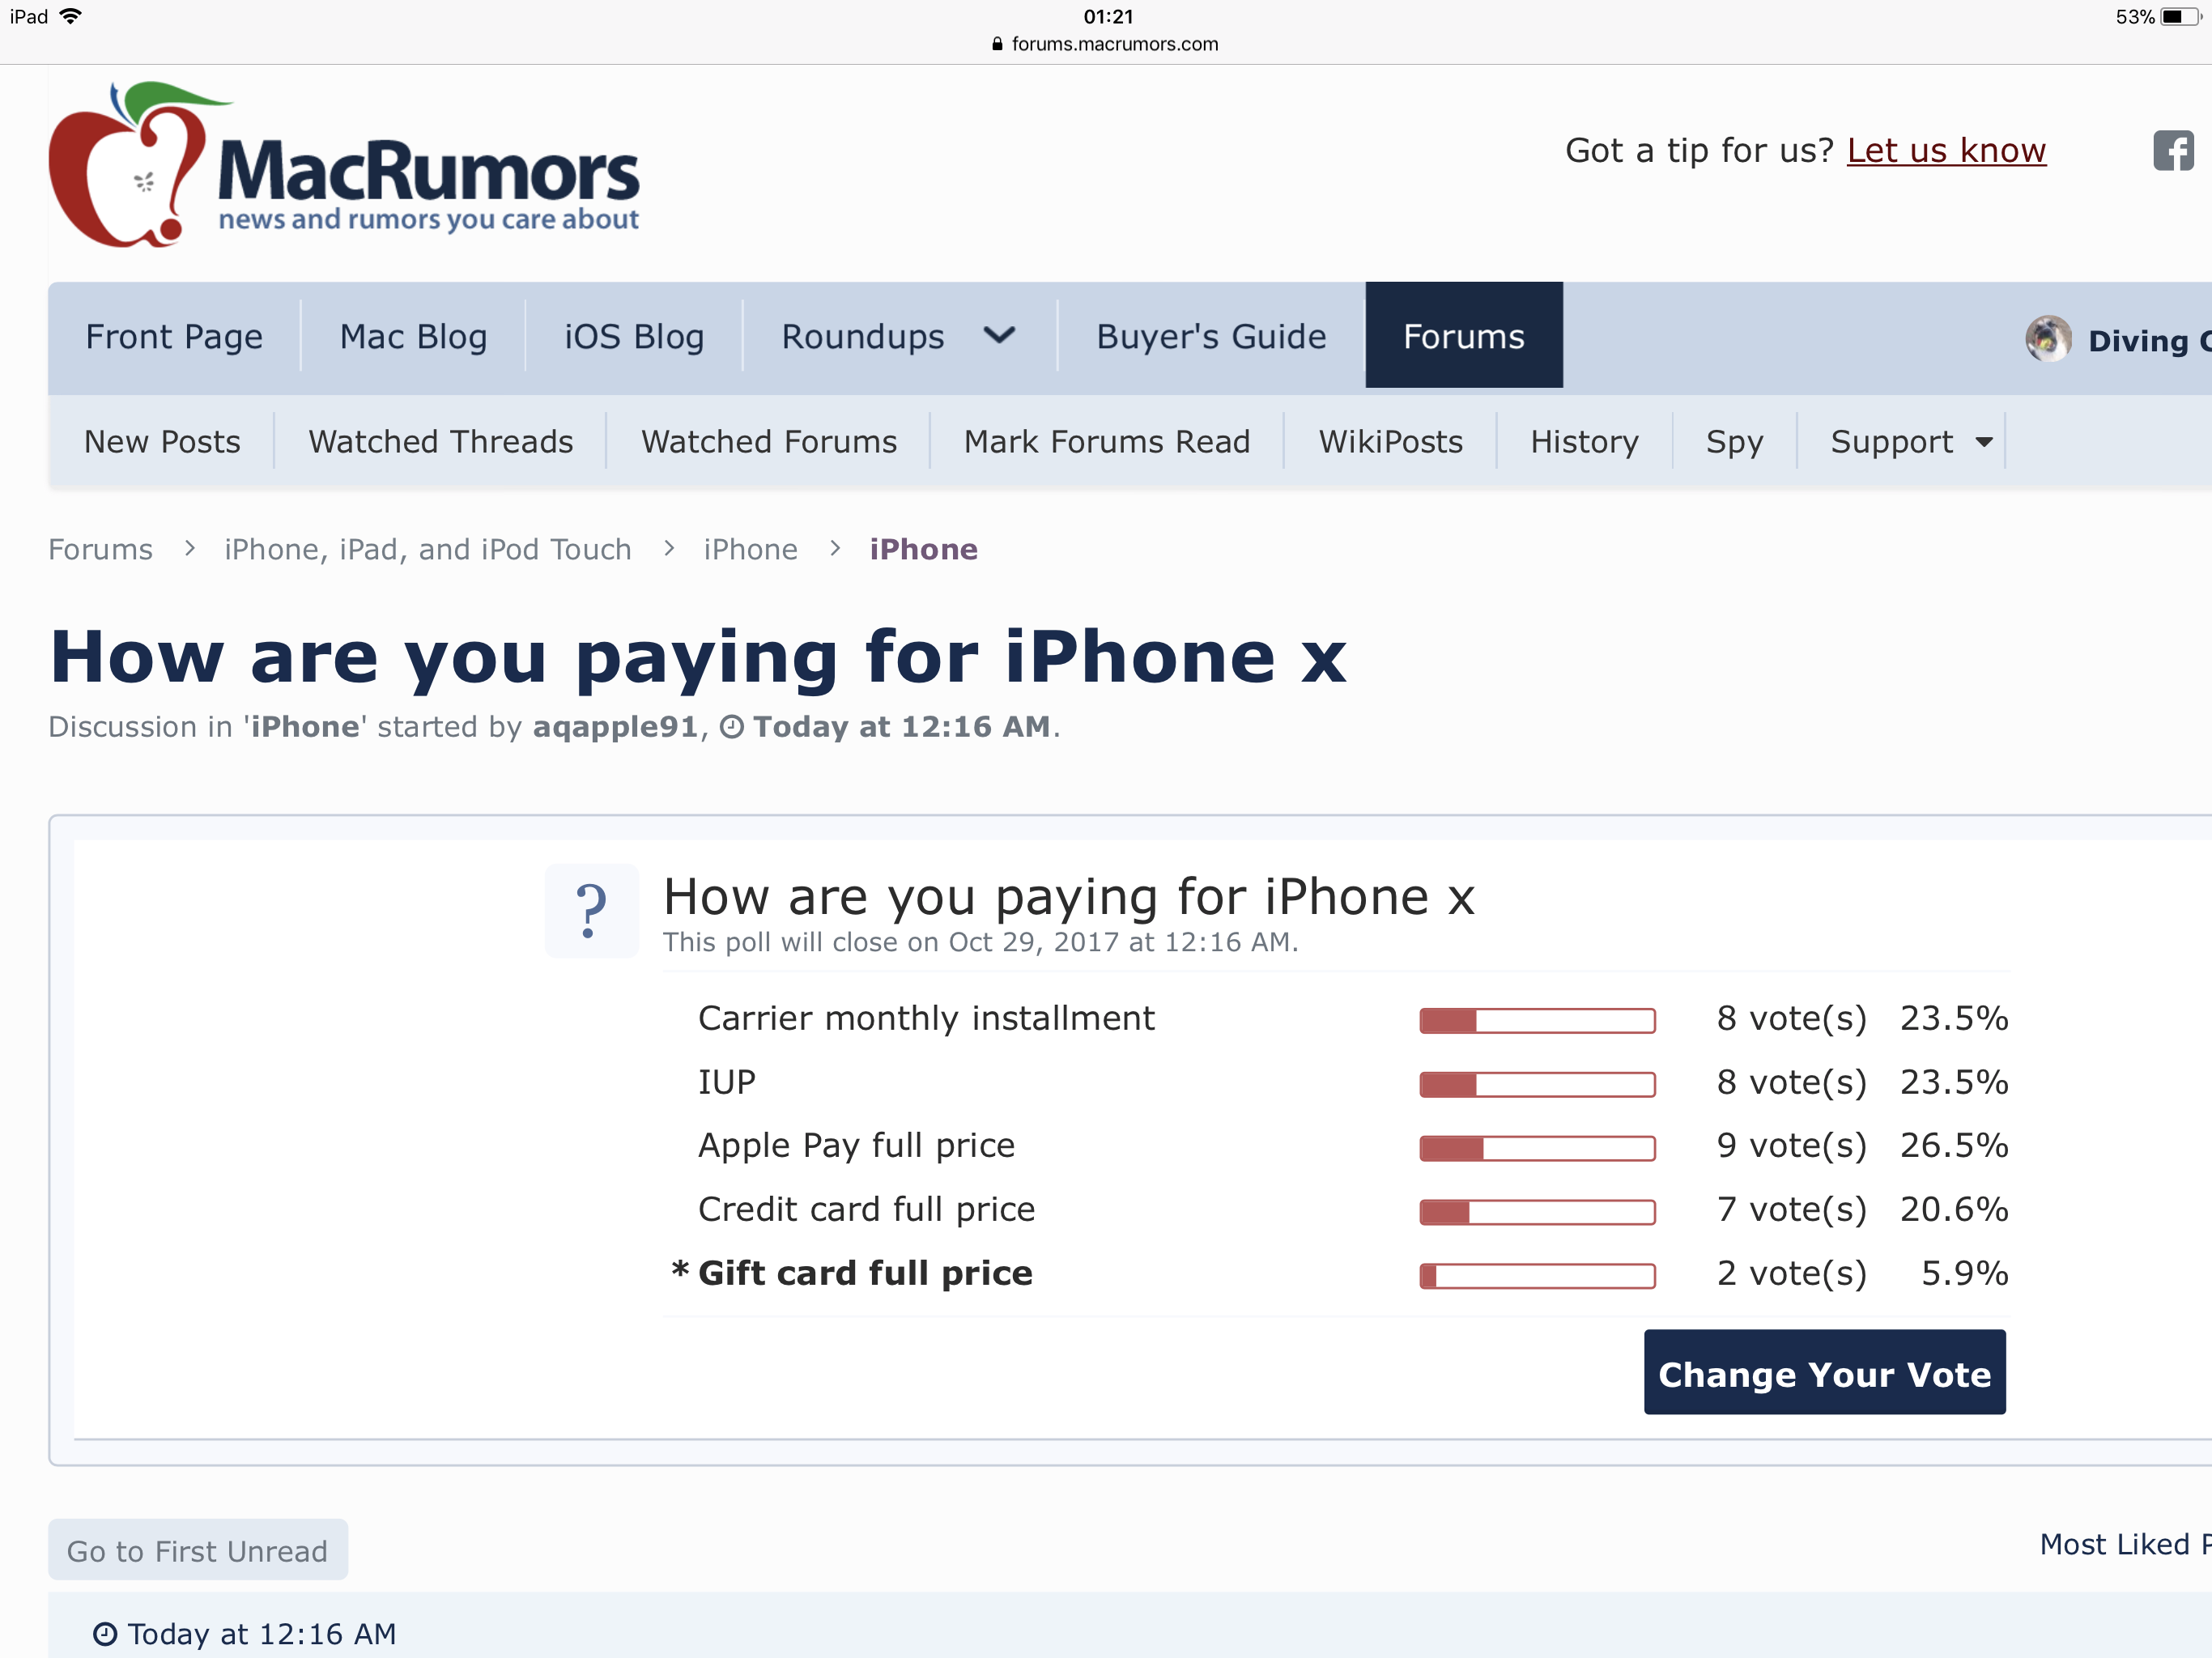Click the IUP result bar
Screen dimensions: 2212x1658
point(1537,1084)
